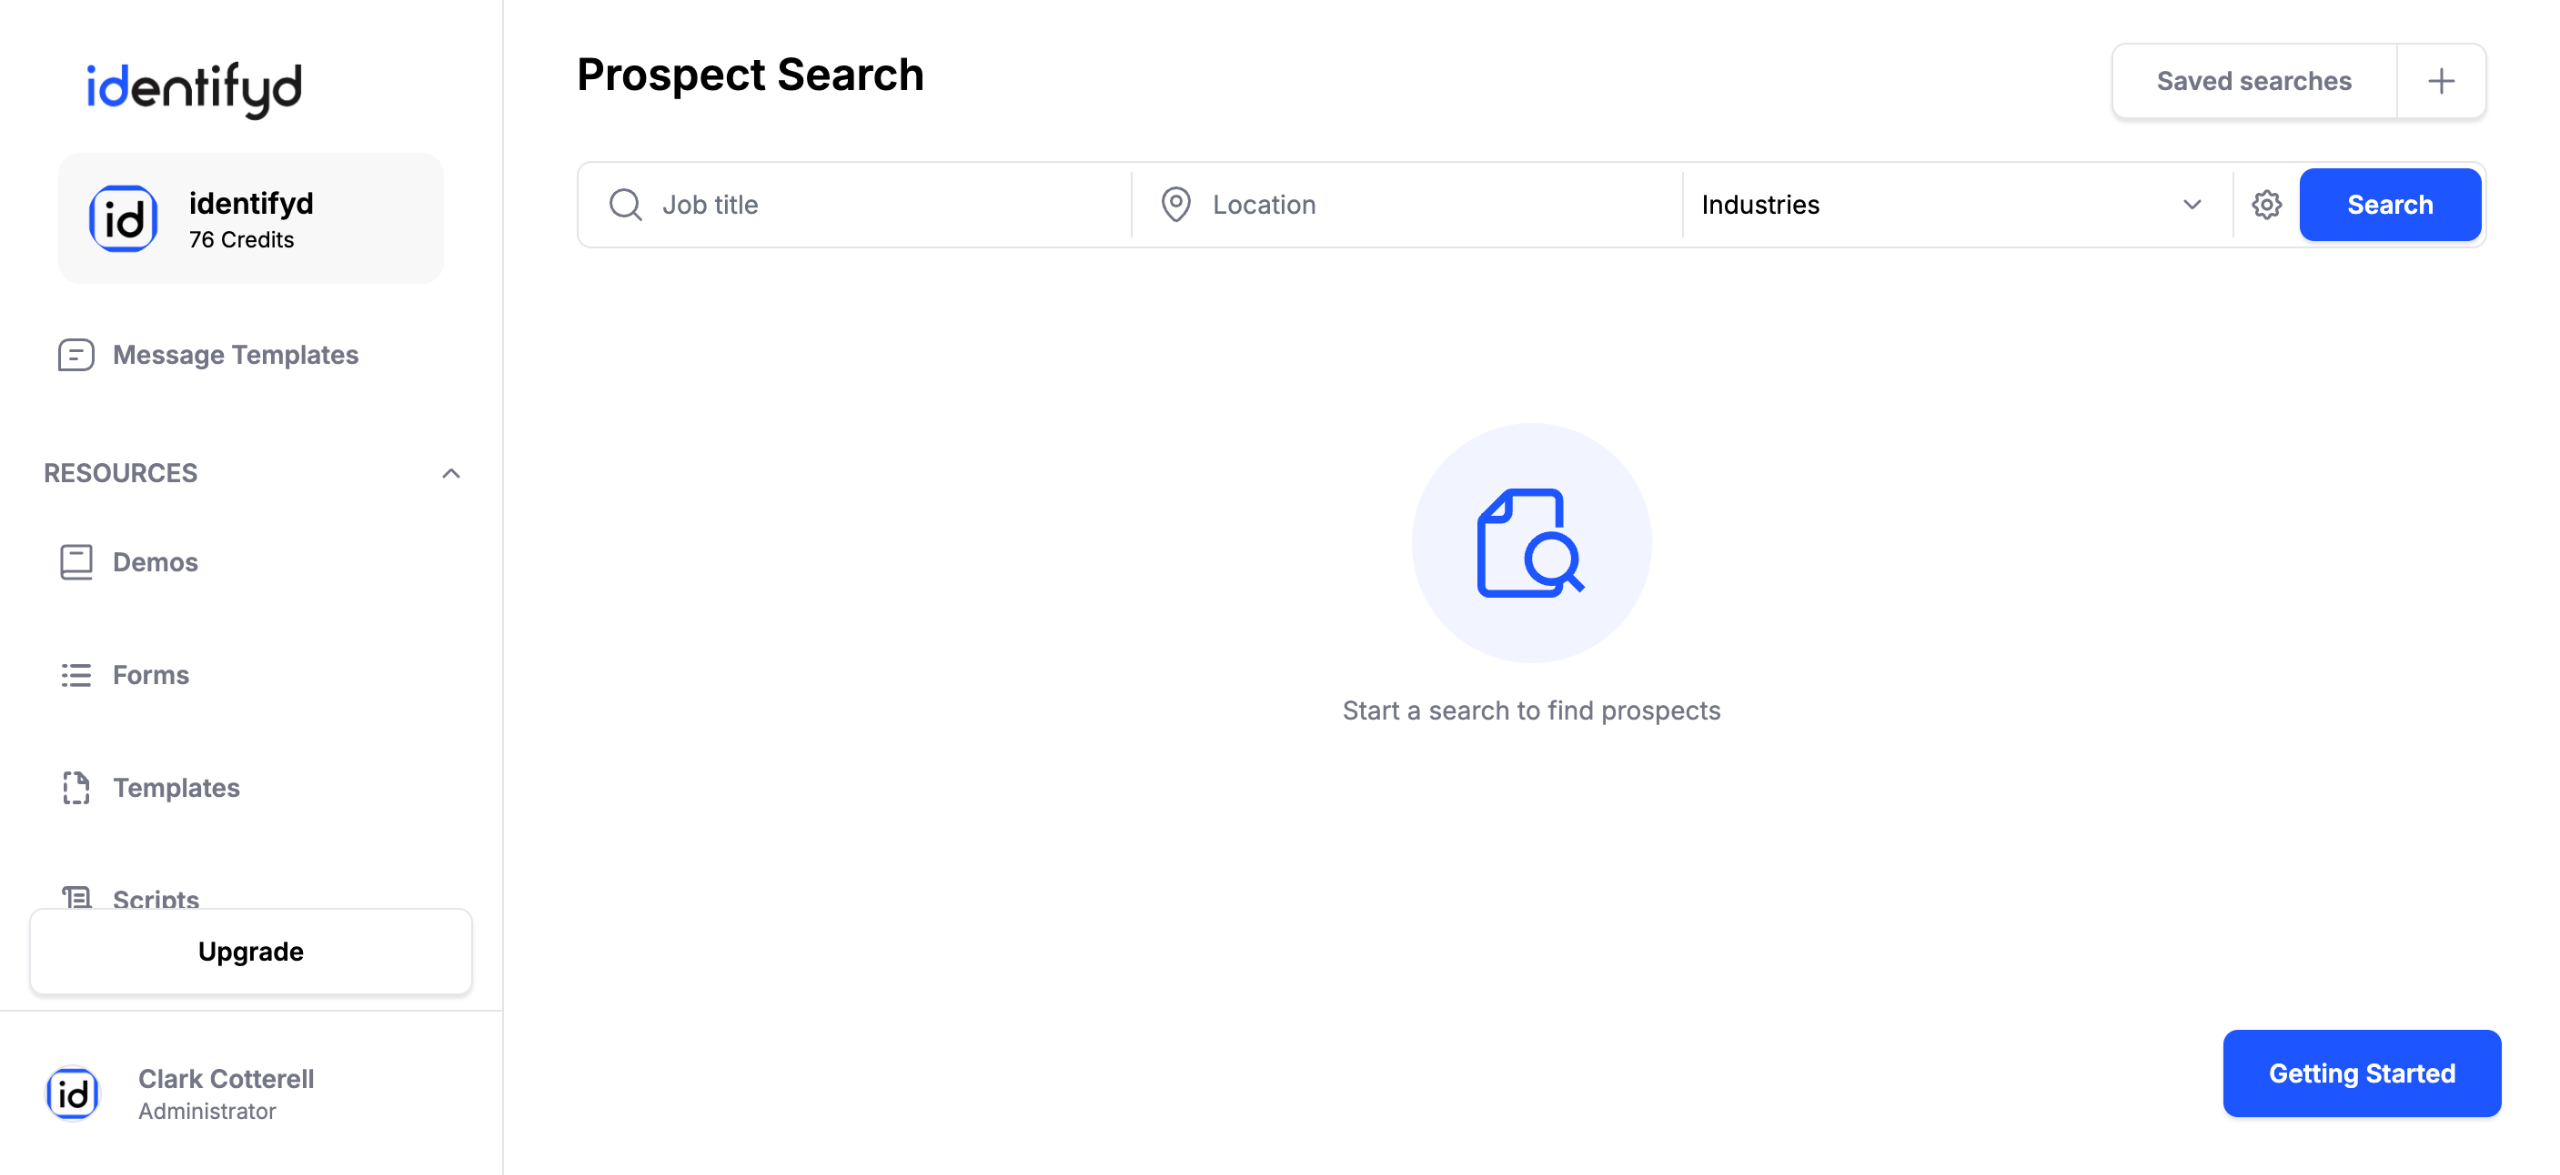
Task: Click the magnifier icon in Job title
Action: click(626, 205)
